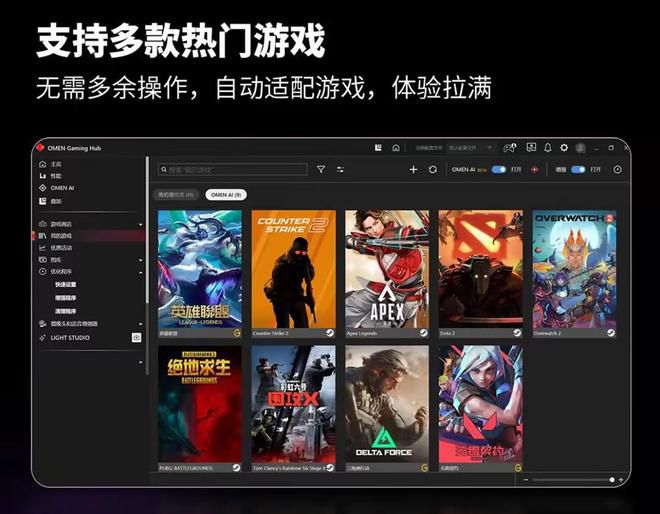
Task: Click the title bar home icon
Action: click(396, 148)
